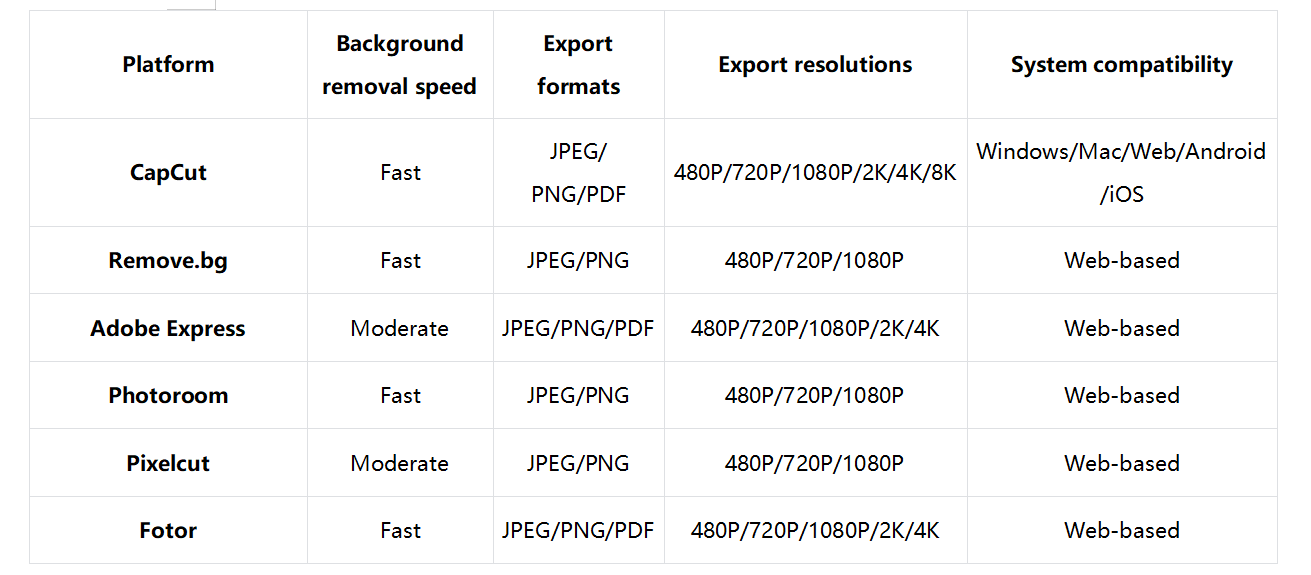Click CapCut's export resolutions up to 8K
Viewport: 1311px width, 575px height.
[815, 173]
